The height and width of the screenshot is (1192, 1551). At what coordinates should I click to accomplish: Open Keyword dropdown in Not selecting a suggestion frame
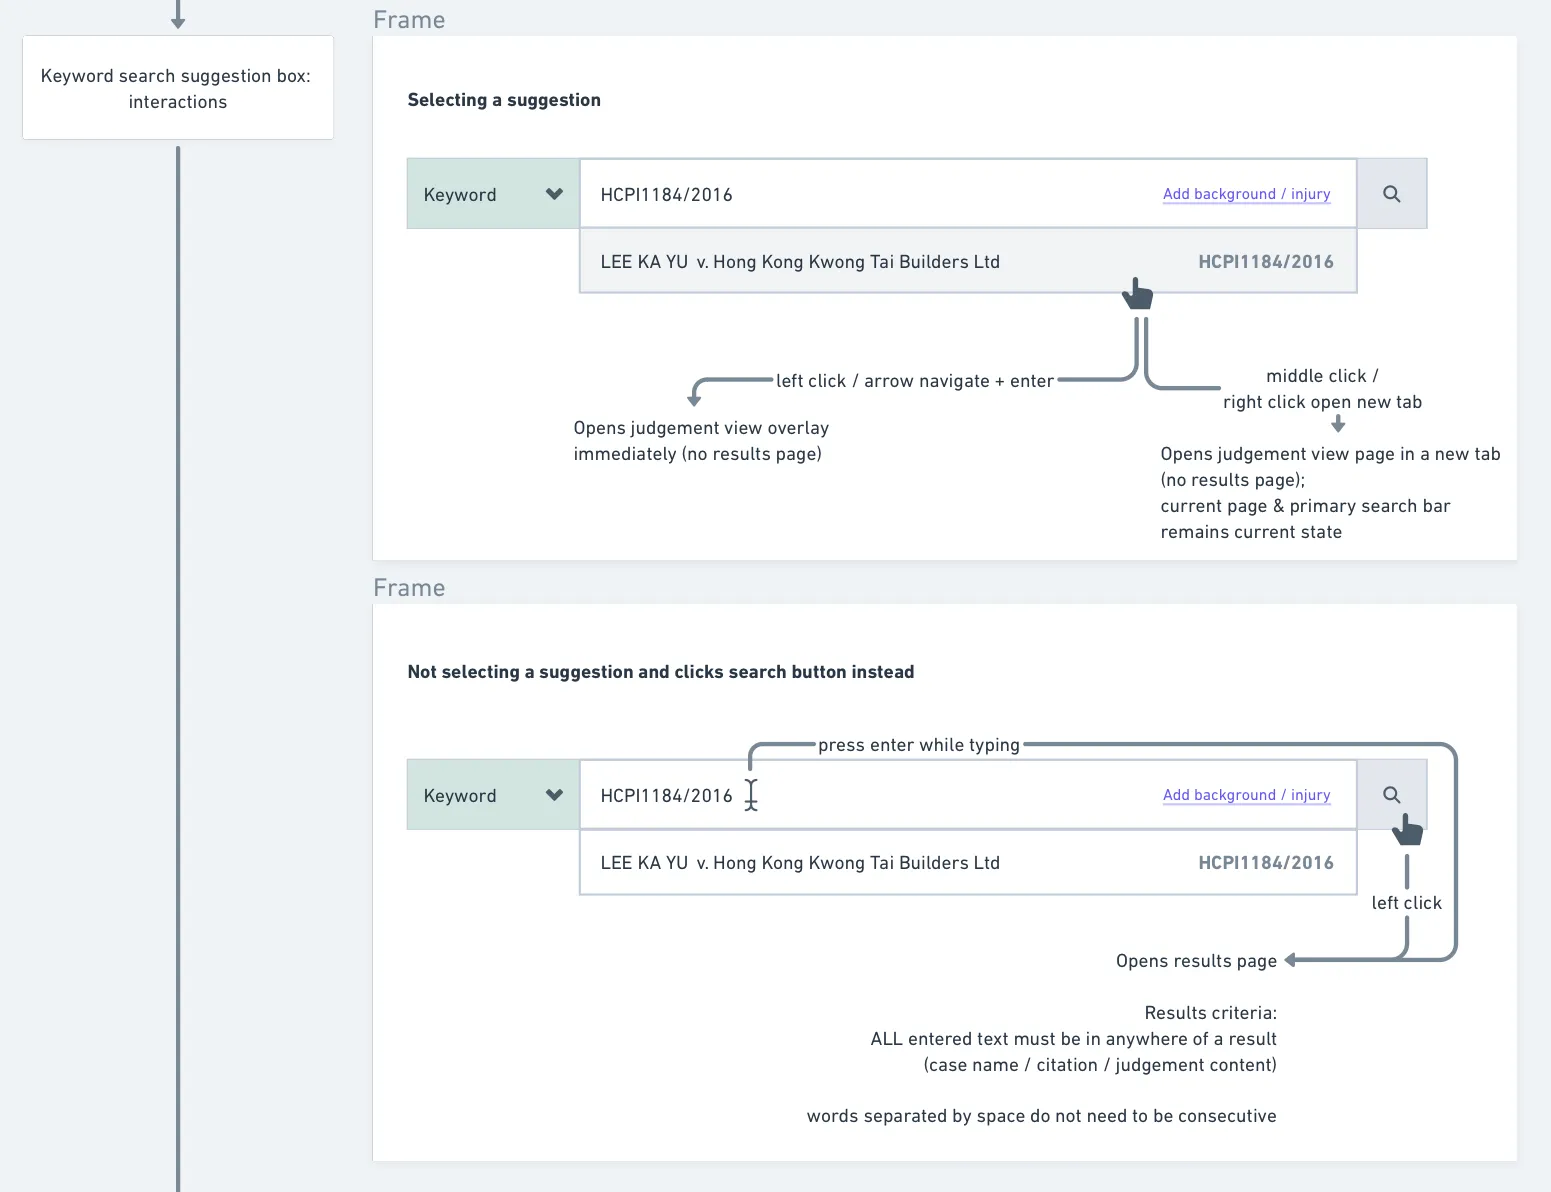coord(493,795)
